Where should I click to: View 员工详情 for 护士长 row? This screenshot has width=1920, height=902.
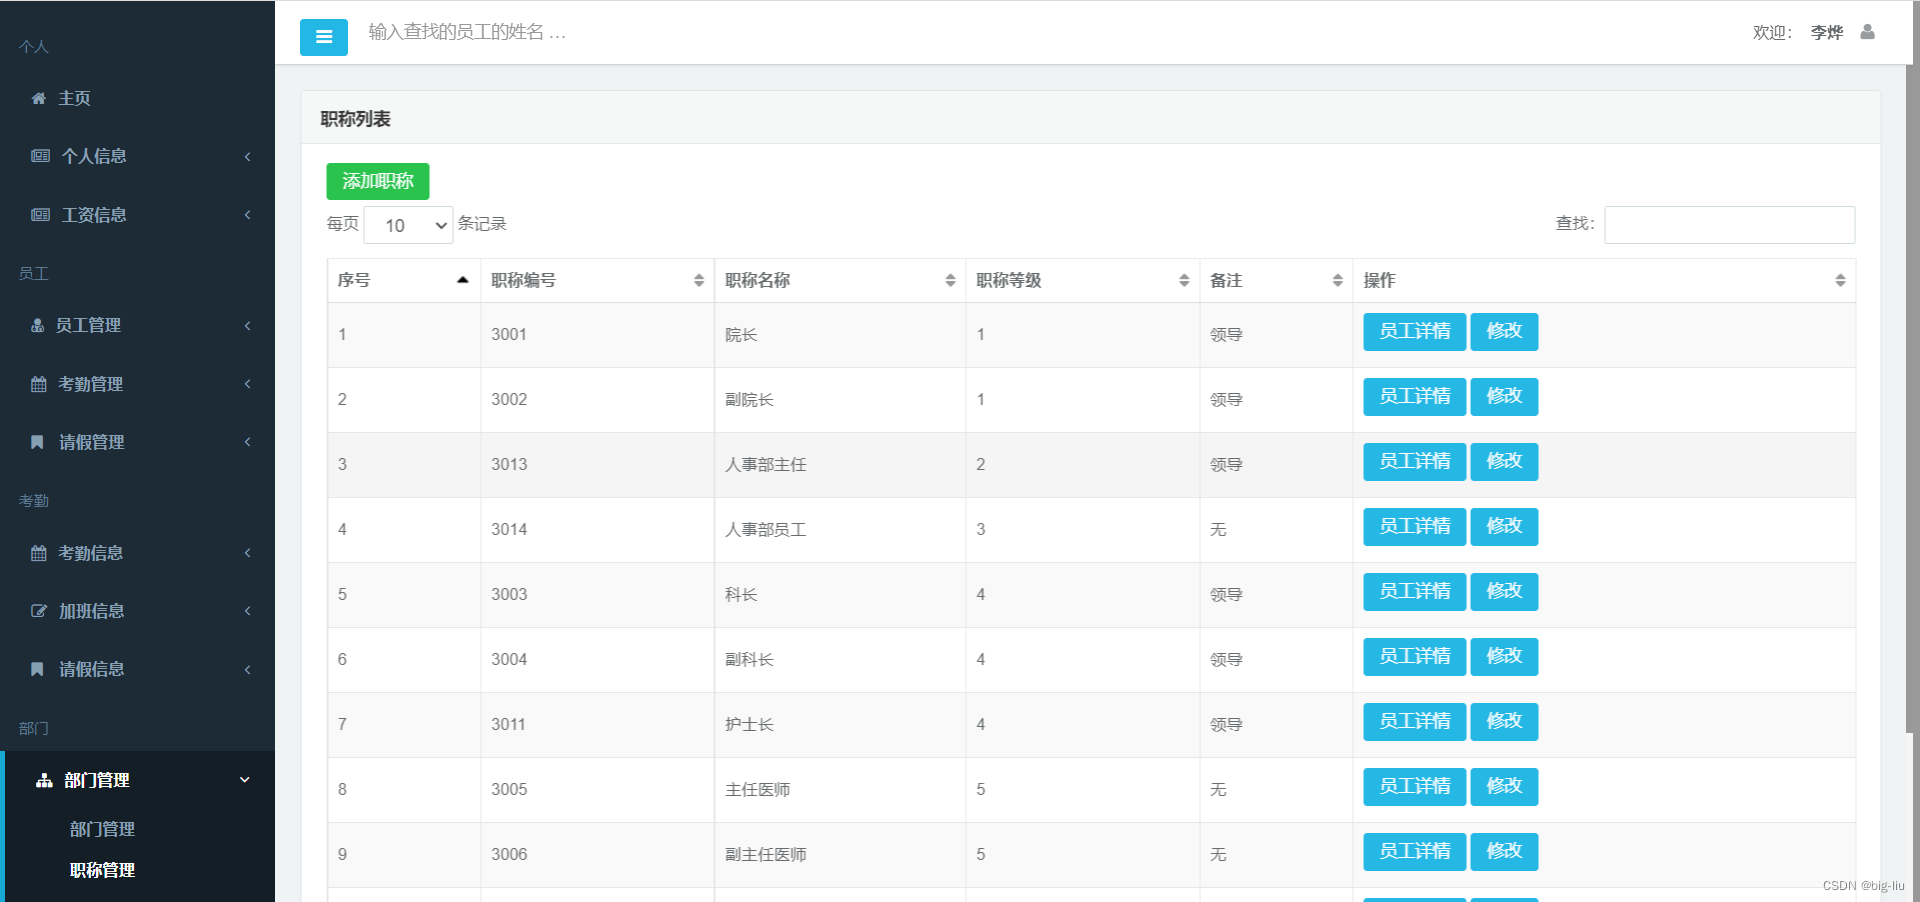tap(1414, 722)
